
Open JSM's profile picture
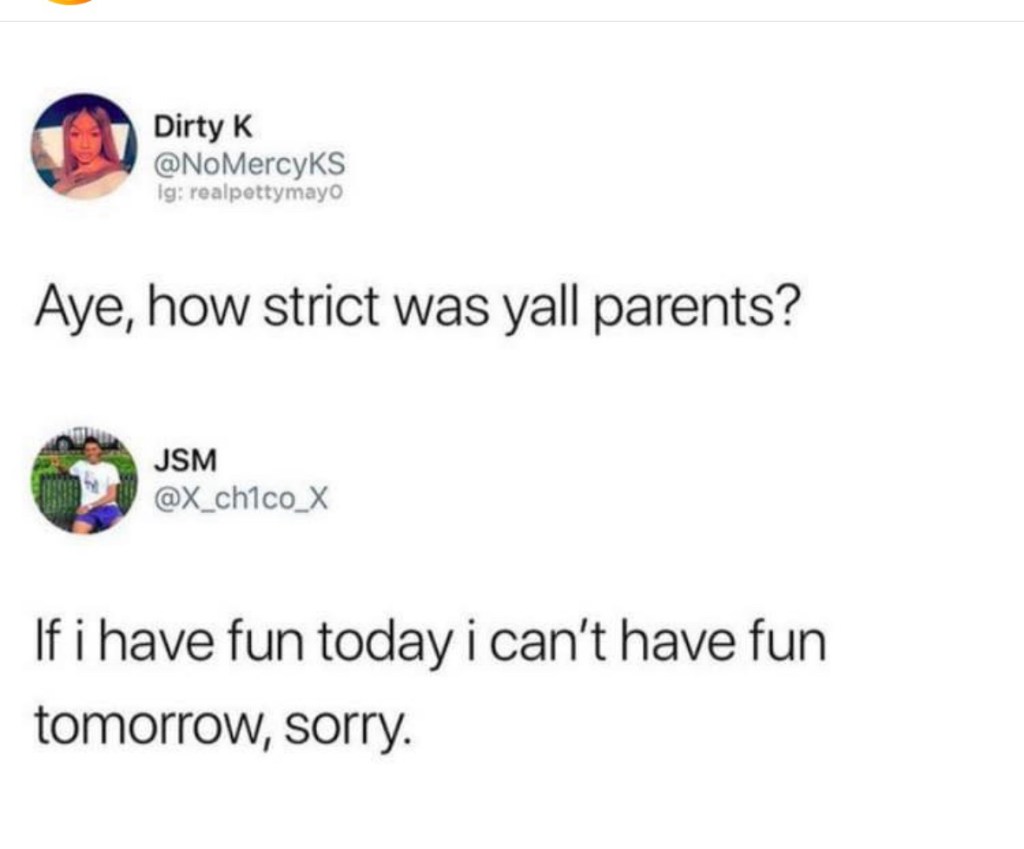click(84, 481)
